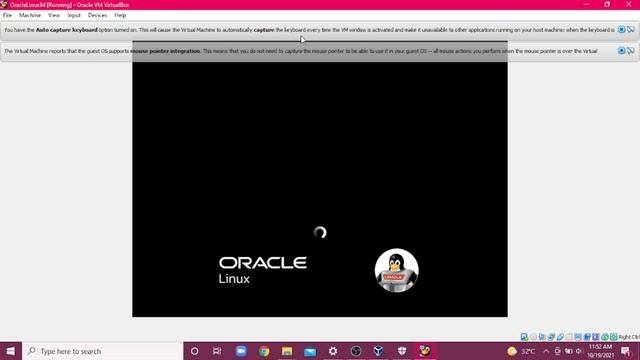Open the Input menu
This screenshot has width=640, height=360.
click(74, 15)
